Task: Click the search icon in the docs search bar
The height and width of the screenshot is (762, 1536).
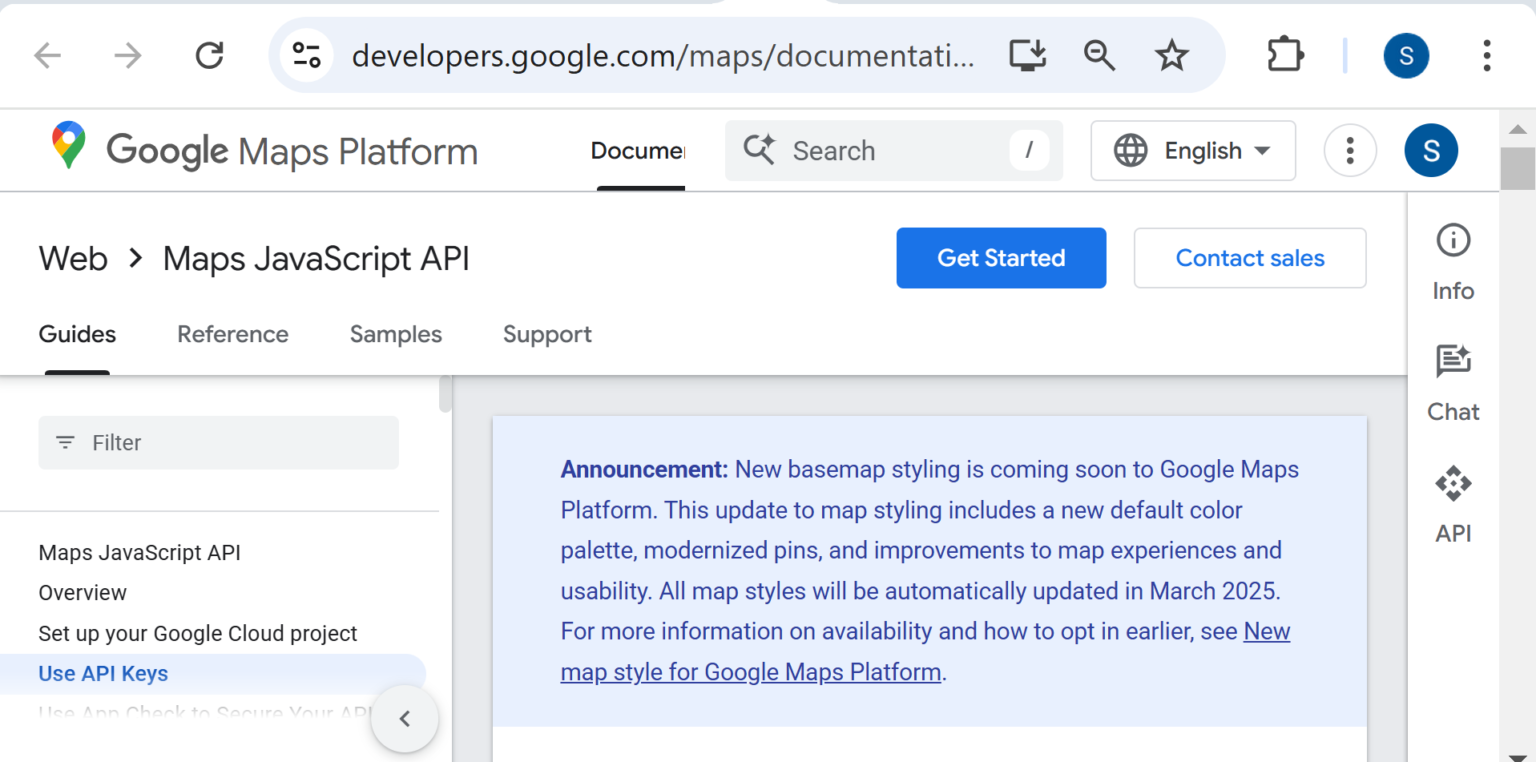Action: [x=759, y=150]
